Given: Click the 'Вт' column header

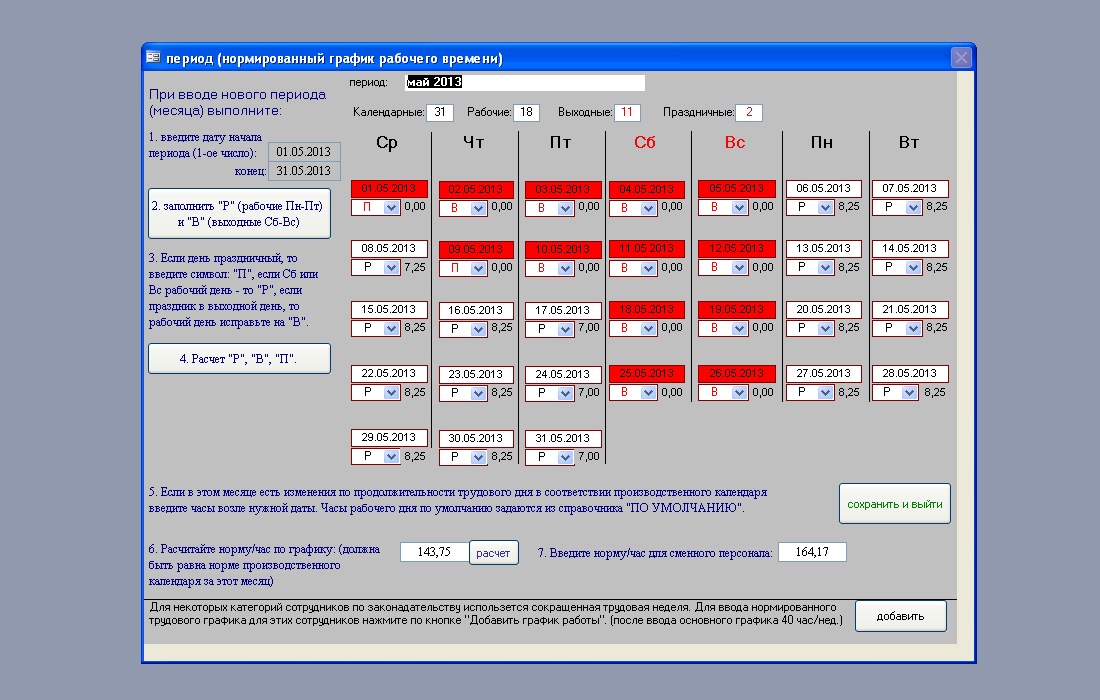Looking at the screenshot, I should [x=908, y=142].
